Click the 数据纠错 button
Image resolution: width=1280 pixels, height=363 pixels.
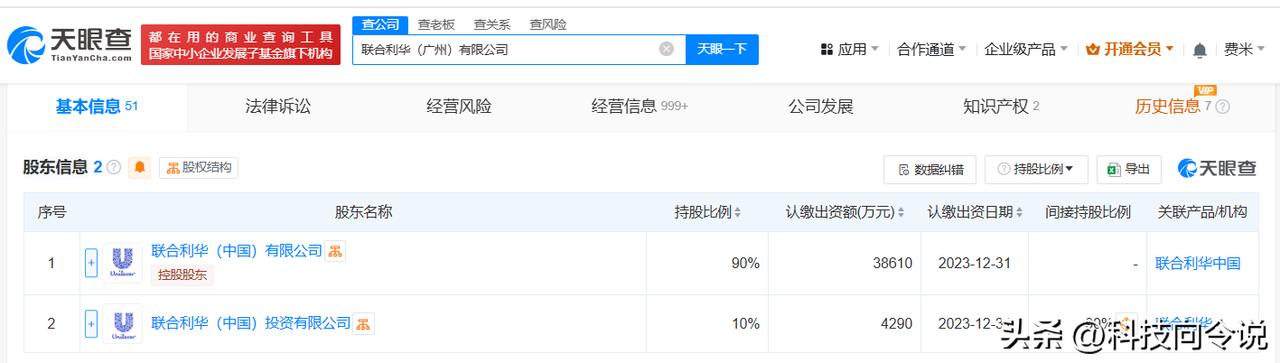[x=930, y=169]
